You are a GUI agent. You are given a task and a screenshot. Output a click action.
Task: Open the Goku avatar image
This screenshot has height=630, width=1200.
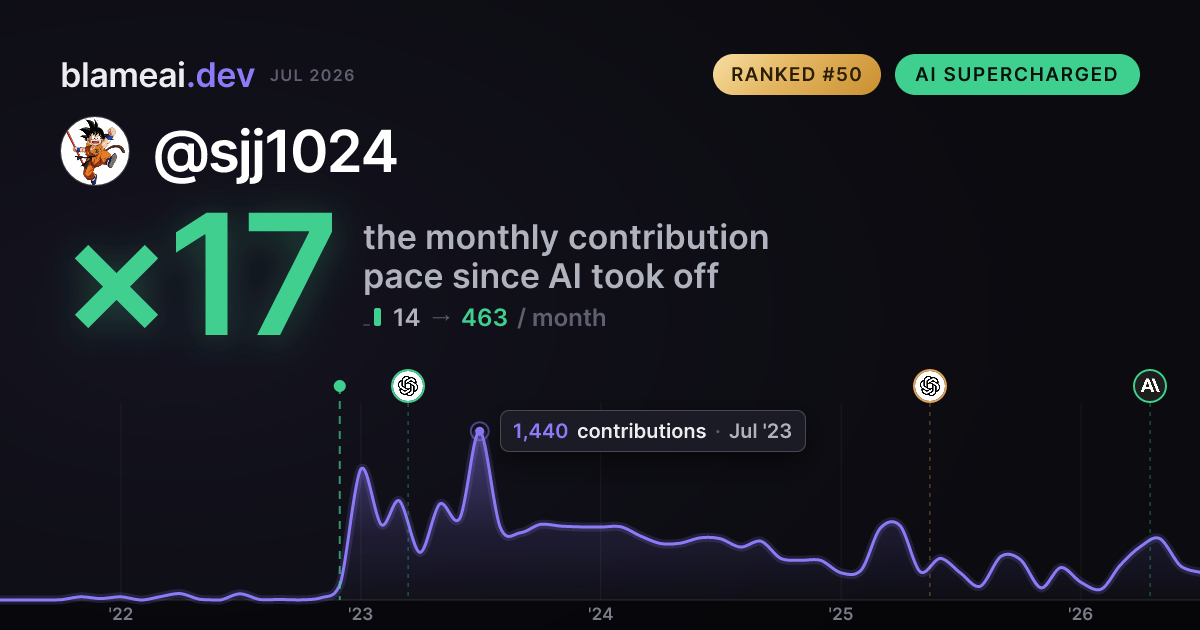point(95,151)
